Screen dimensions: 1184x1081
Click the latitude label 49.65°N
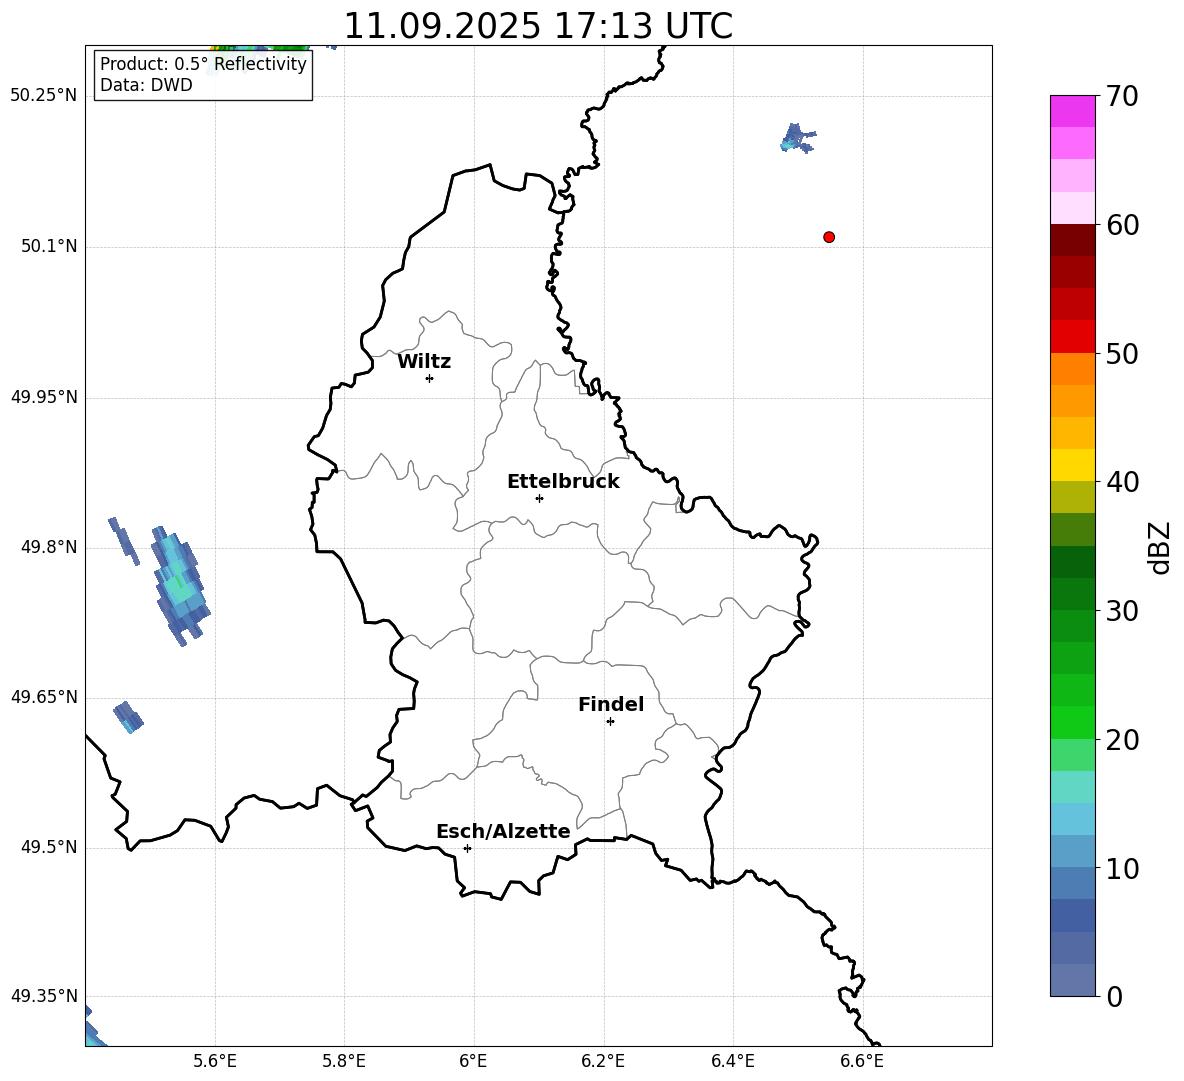44,697
